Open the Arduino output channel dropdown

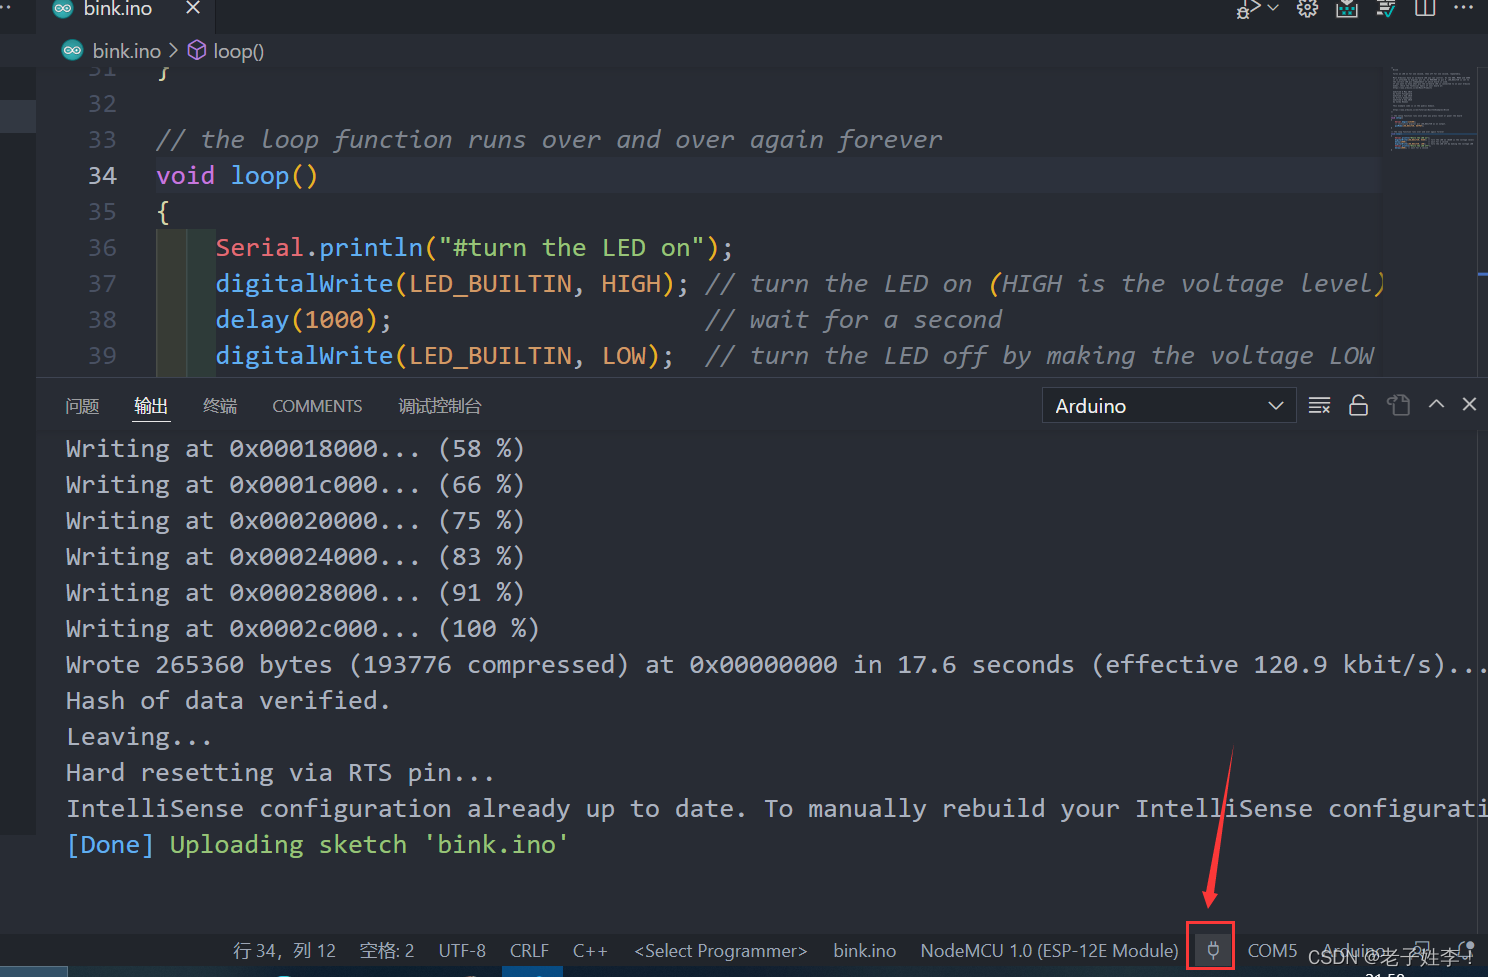1168,406
